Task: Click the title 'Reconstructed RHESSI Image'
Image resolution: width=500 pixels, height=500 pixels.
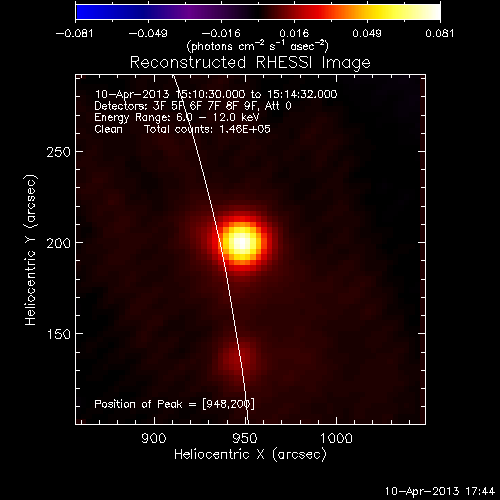Action: coord(250,63)
